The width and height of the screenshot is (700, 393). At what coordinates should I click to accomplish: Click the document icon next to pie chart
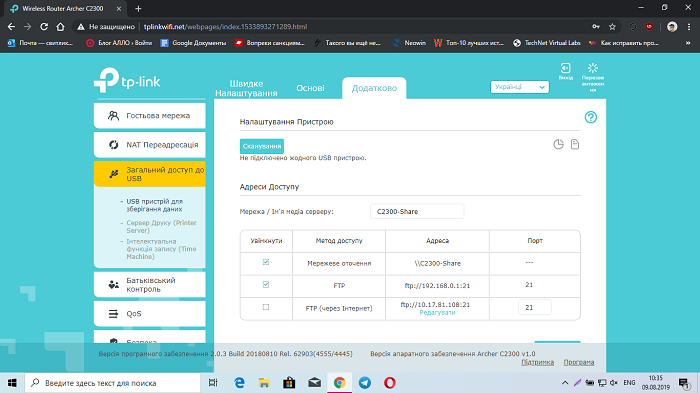tap(575, 144)
